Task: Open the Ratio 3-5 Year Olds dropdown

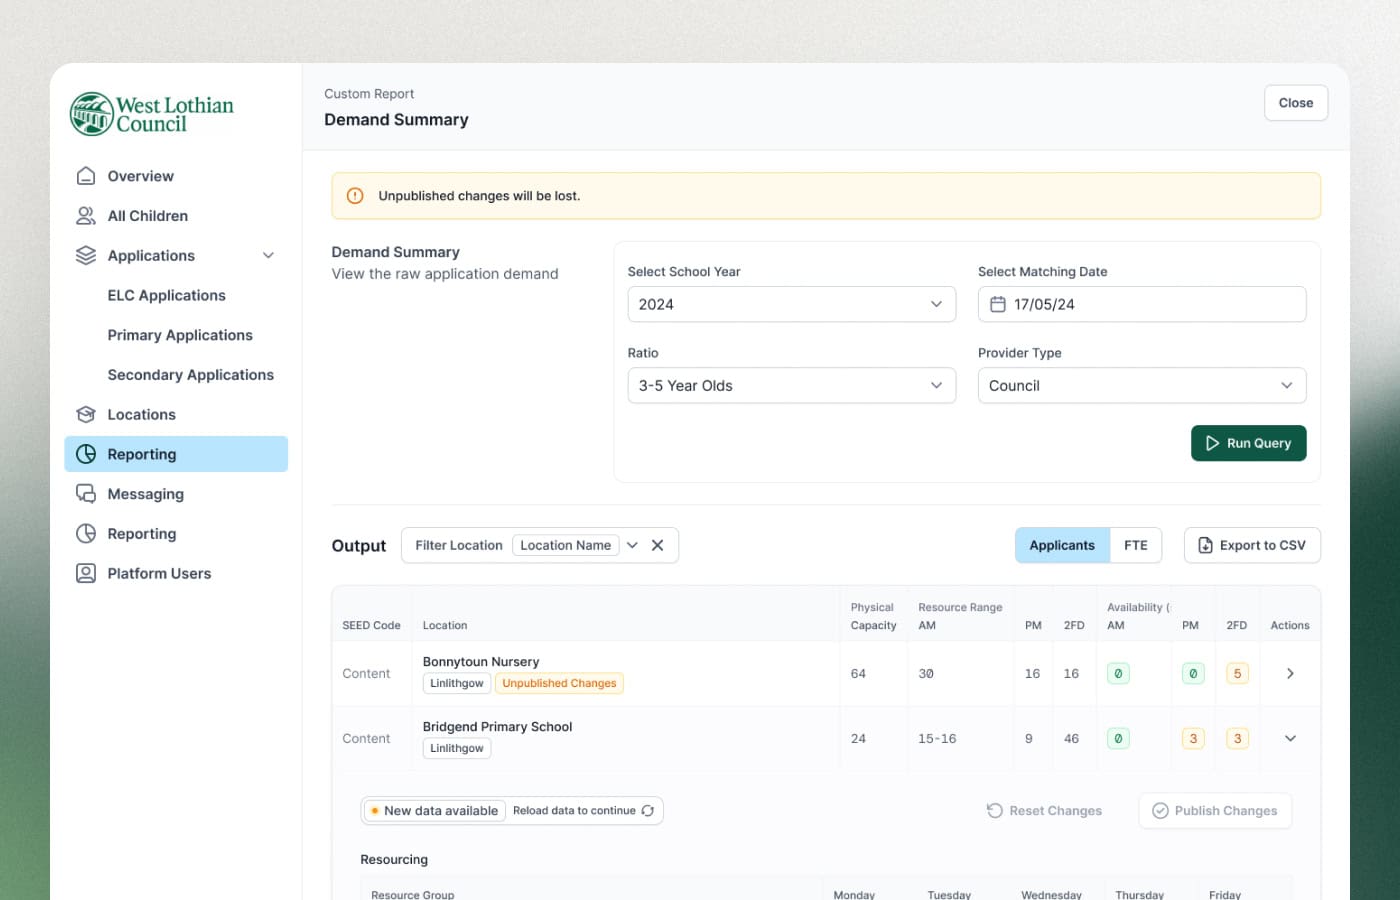Action: pyautogui.click(x=791, y=386)
